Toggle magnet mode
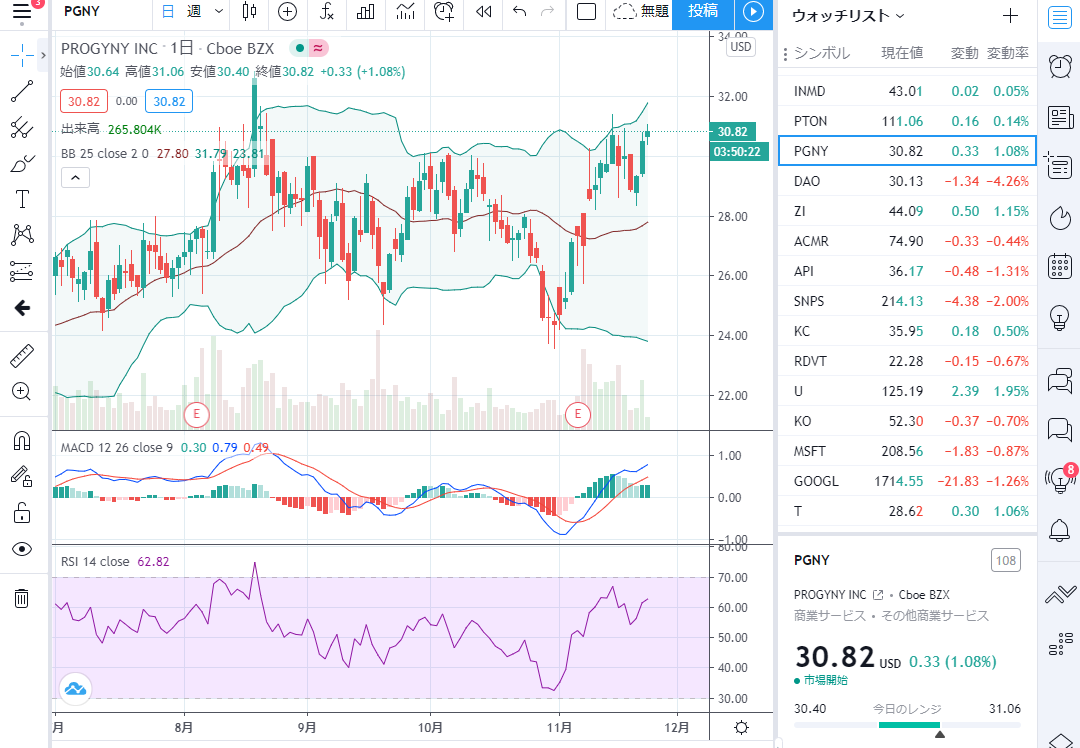Viewport: 1080px width, 748px height. coord(22,440)
